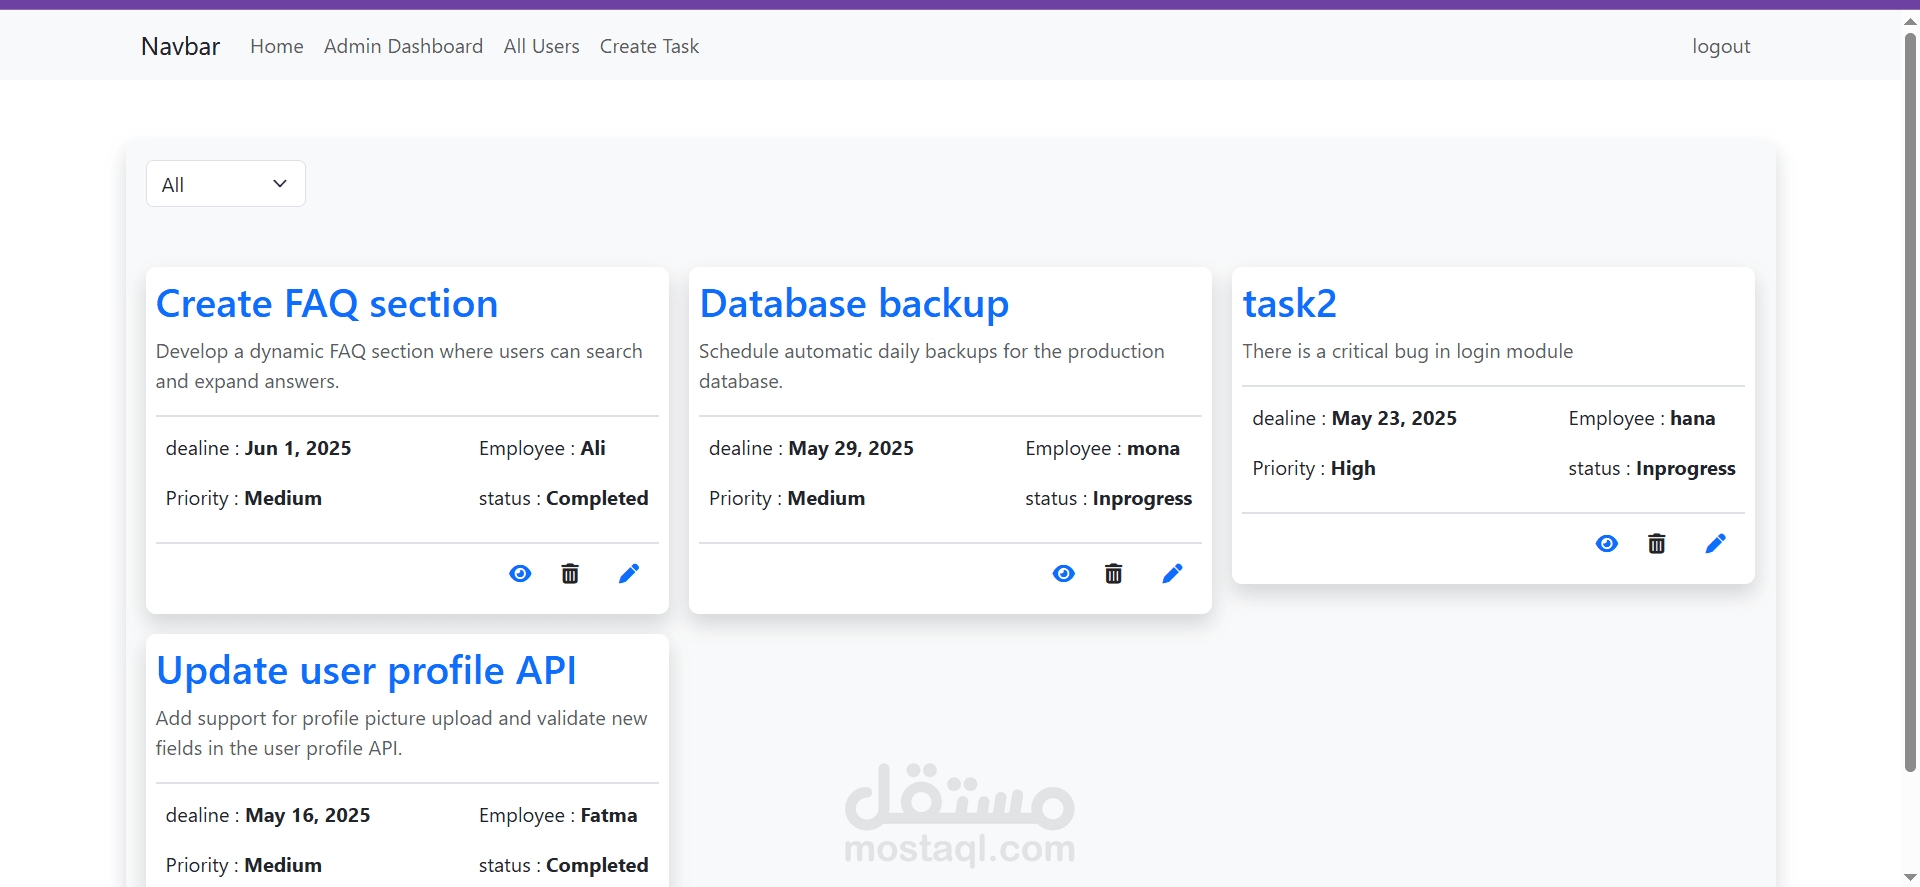This screenshot has height=887, width=1920.
Task: Delete task2 using the trash icon
Action: 1657,544
